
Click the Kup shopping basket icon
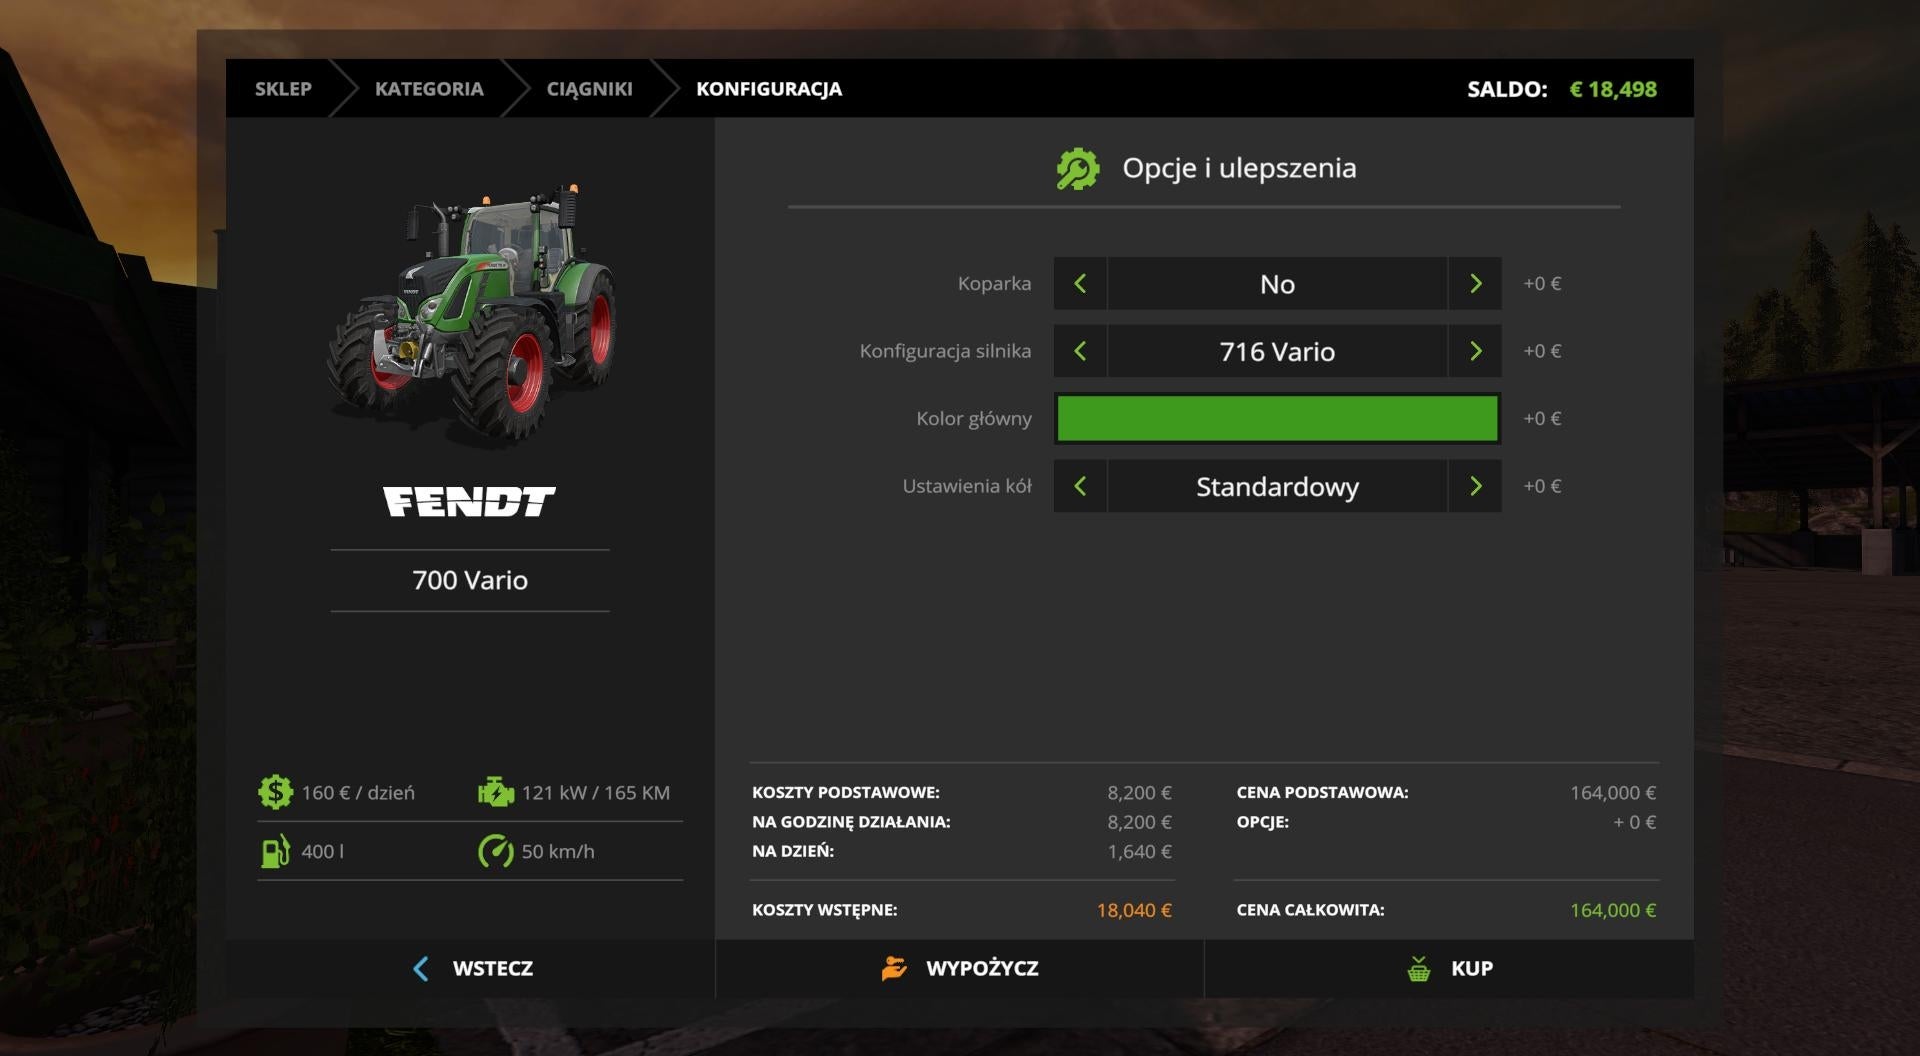click(x=1418, y=968)
